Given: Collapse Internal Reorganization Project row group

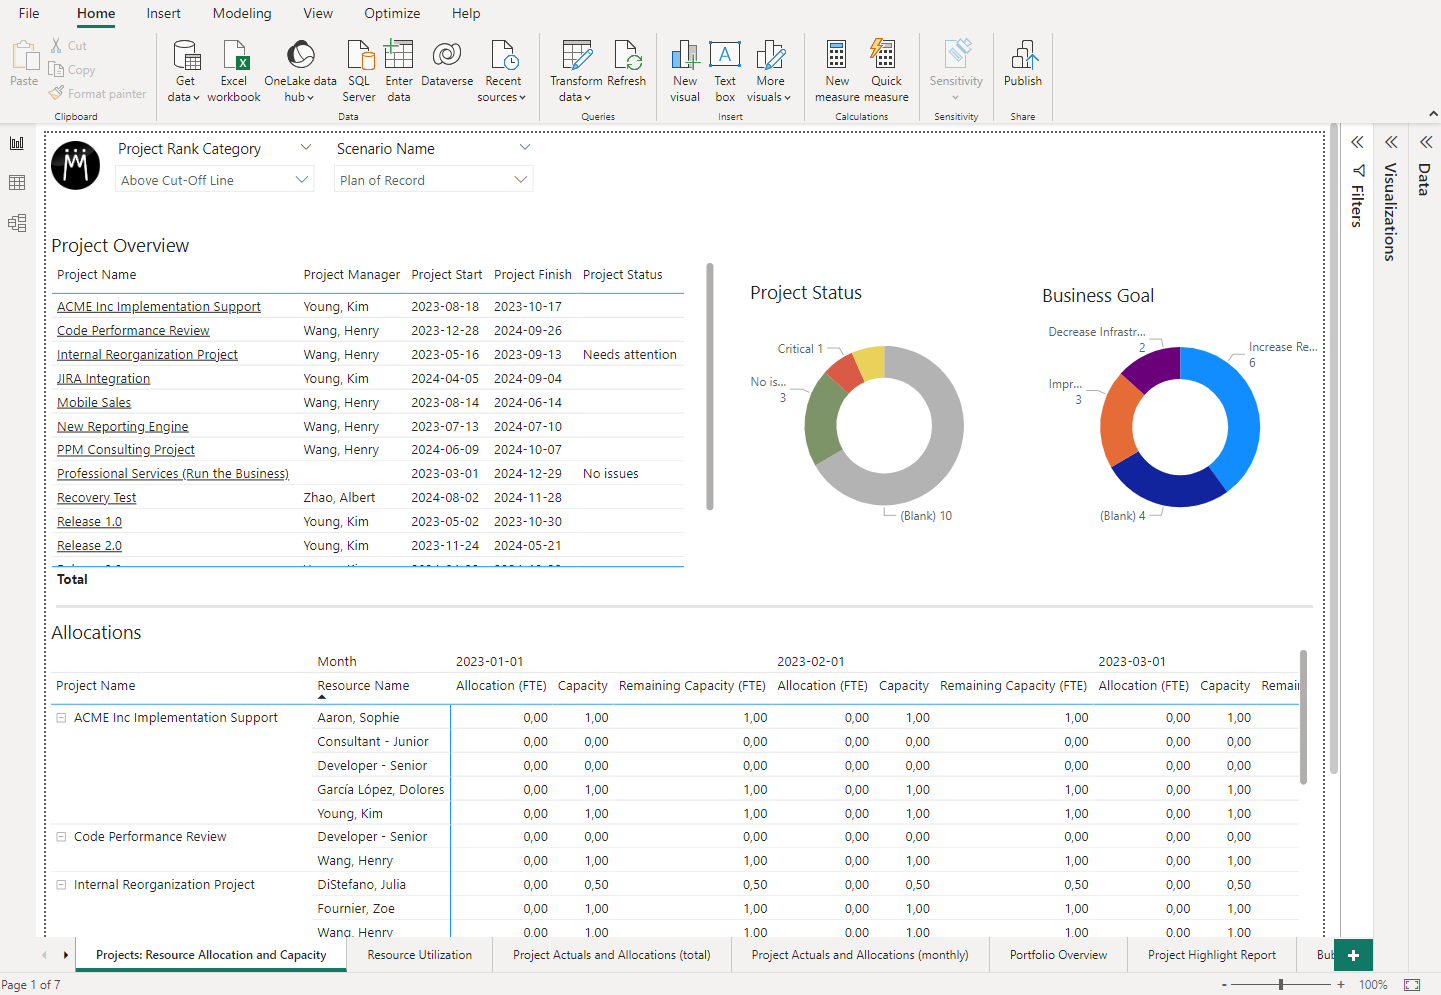Looking at the screenshot, I should 61,885.
